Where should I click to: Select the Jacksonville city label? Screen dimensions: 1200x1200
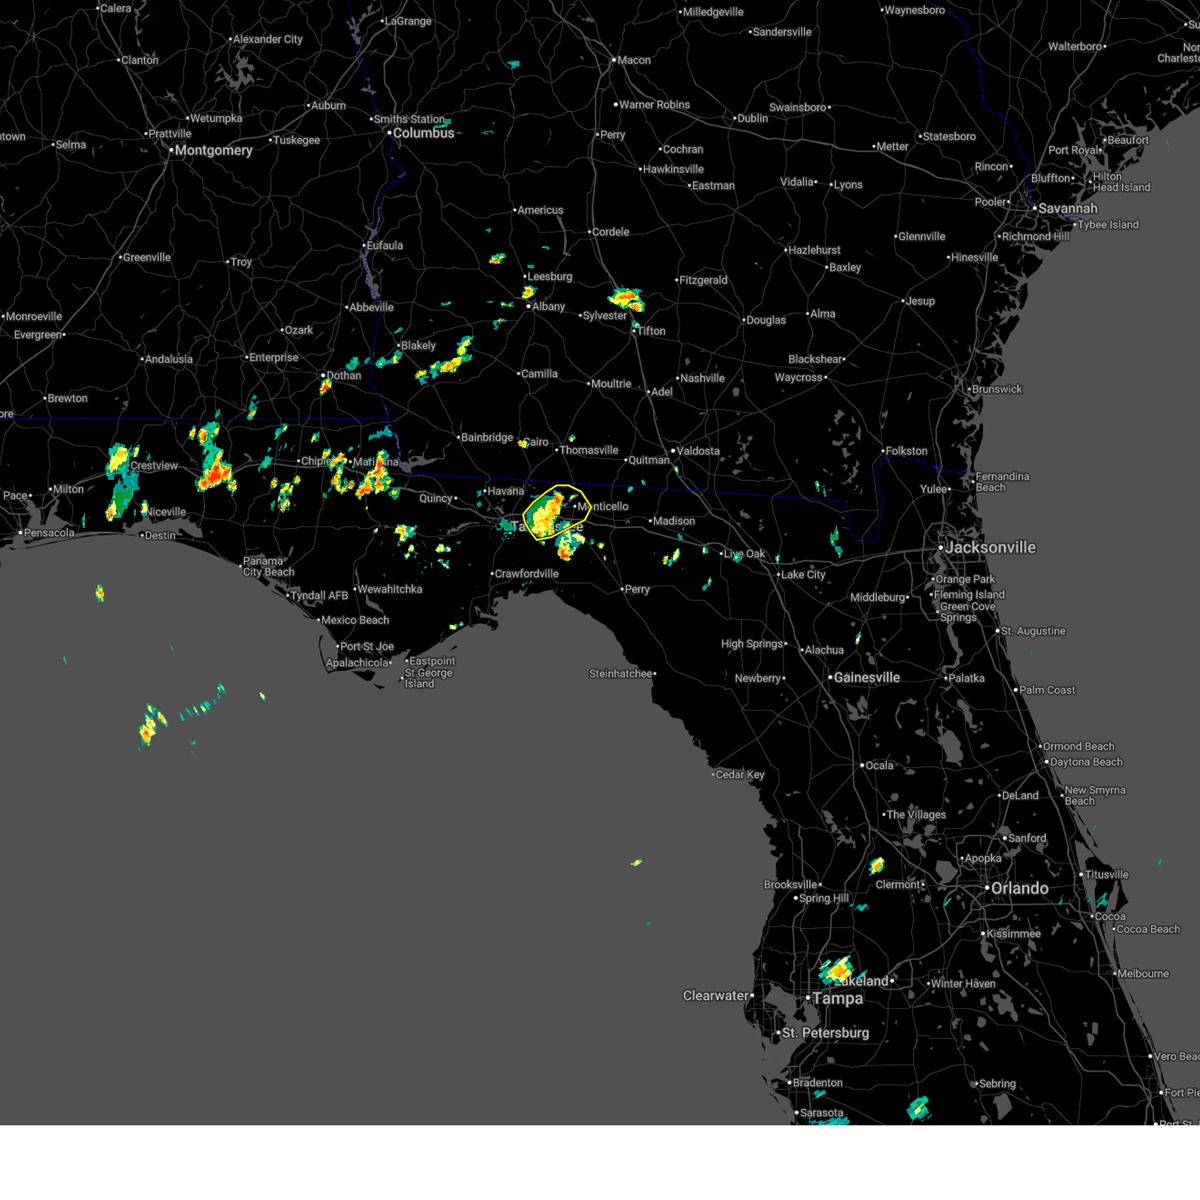[991, 547]
